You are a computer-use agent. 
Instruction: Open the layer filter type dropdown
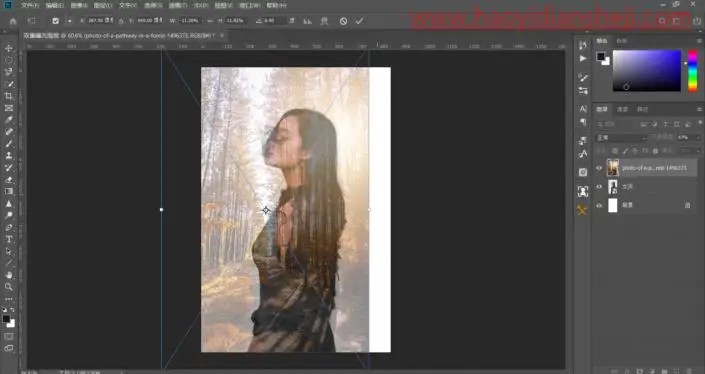coord(616,124)
